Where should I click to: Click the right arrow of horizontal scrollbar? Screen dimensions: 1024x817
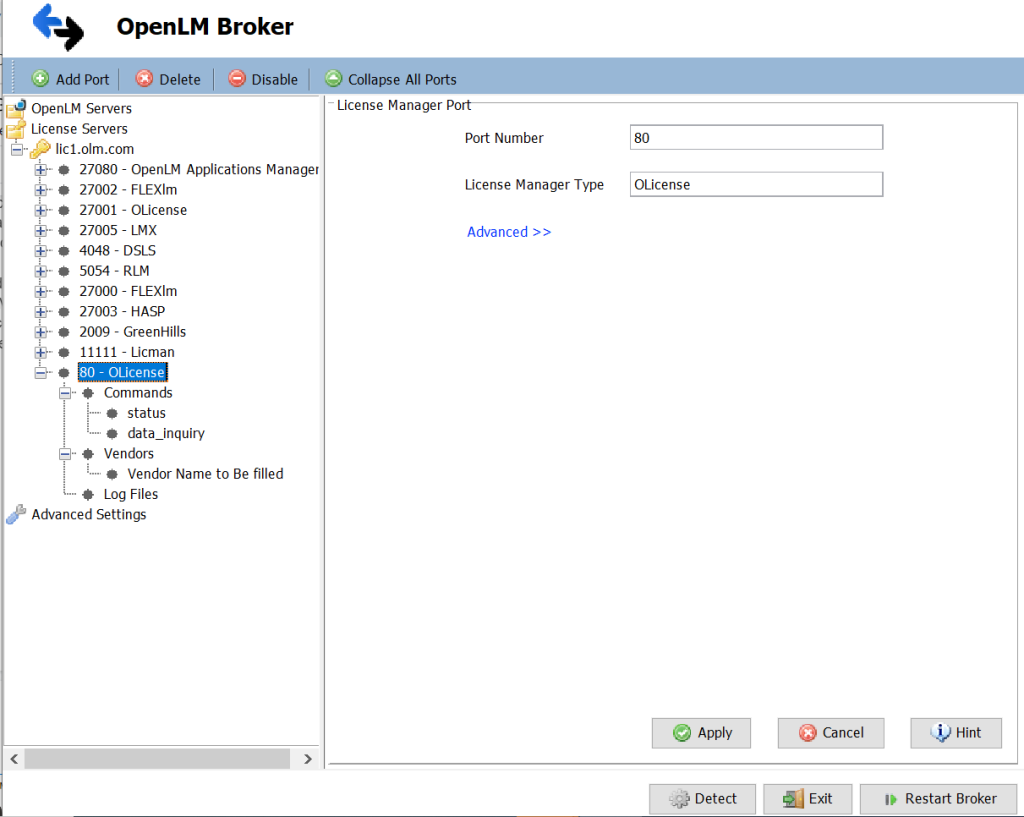pyautogui.click(x=308, y=759)
